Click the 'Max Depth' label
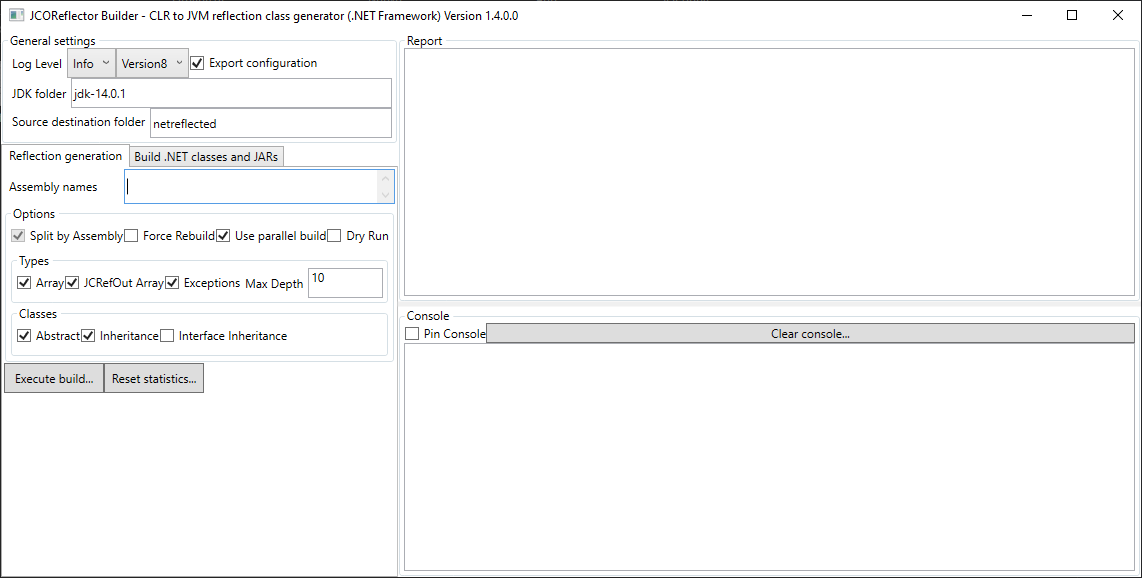 [x=274, y=284]
